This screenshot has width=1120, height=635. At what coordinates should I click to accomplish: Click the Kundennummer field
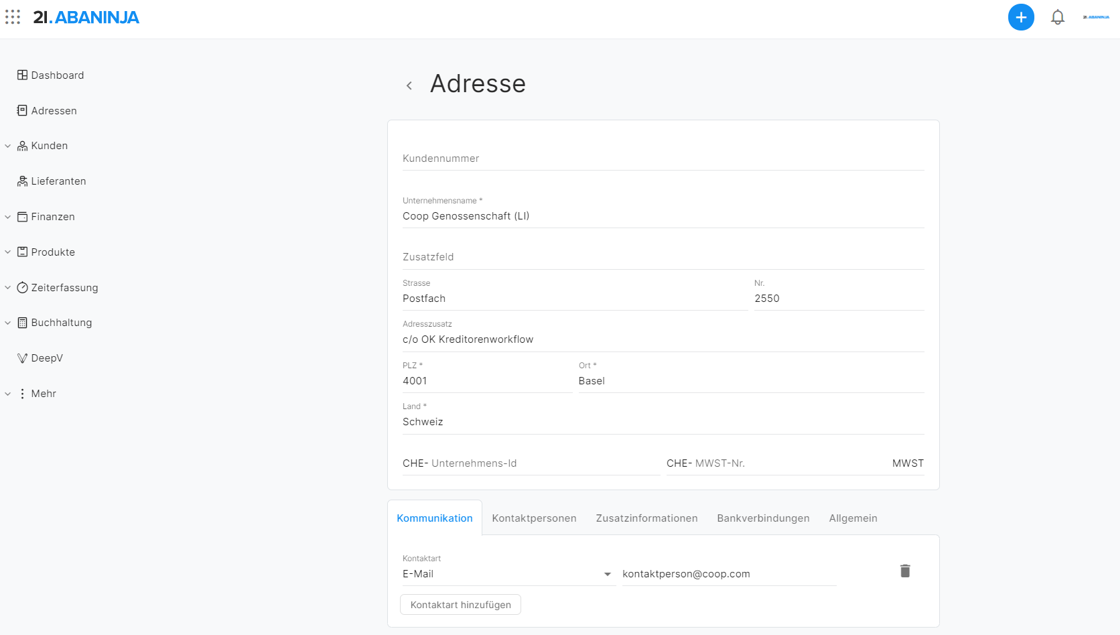point(663,159)
